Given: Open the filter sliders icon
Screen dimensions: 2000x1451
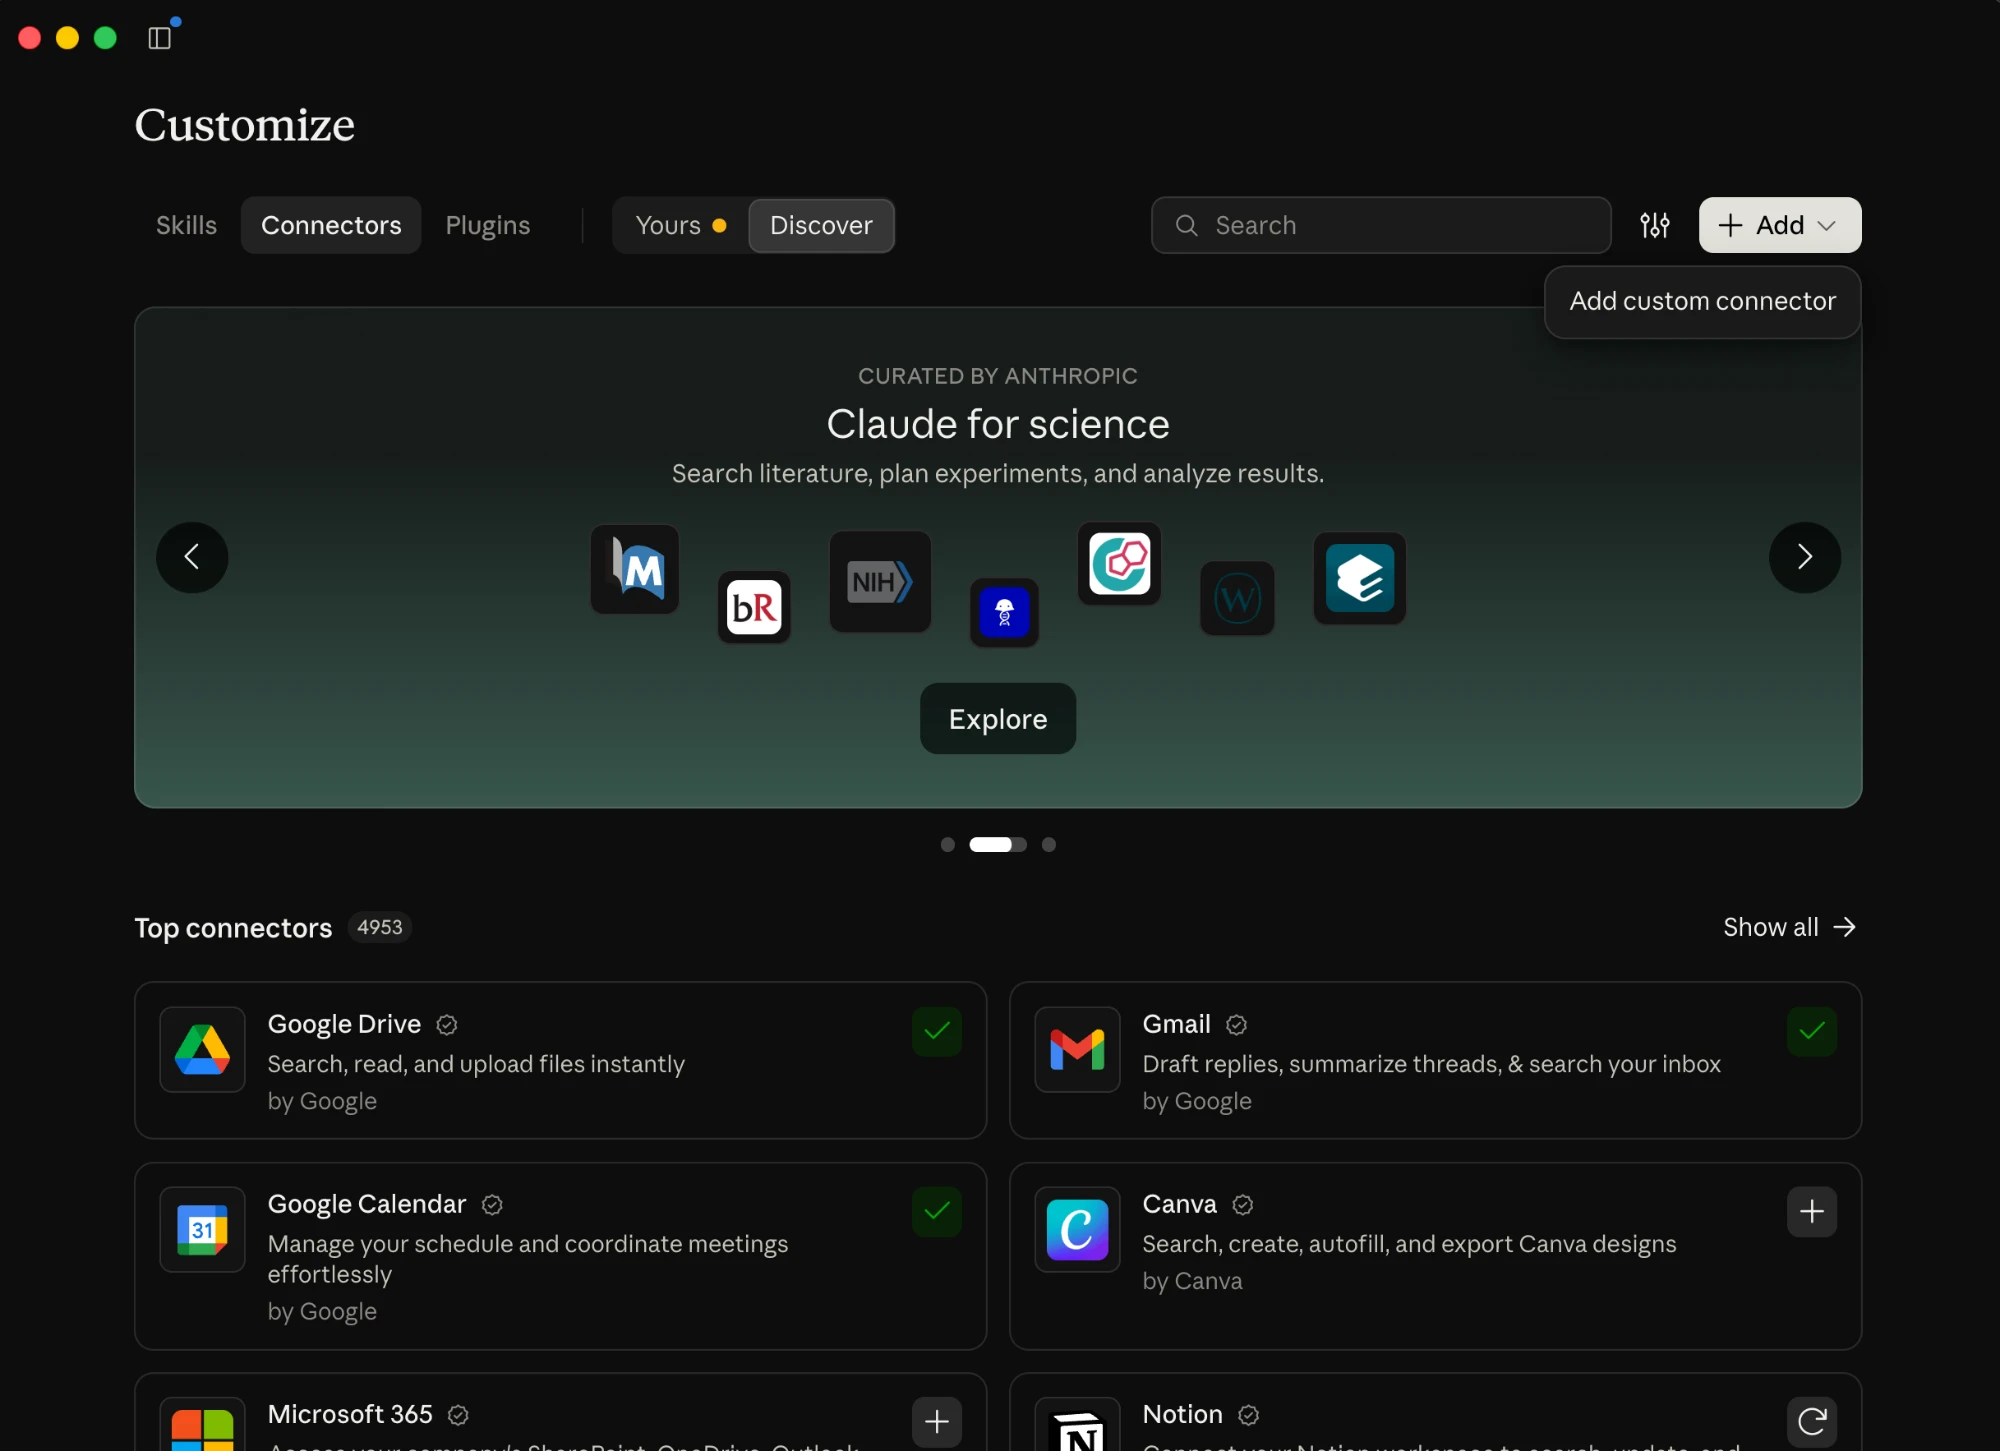Looking at the screenshot, I should [x=1655, y=225].
